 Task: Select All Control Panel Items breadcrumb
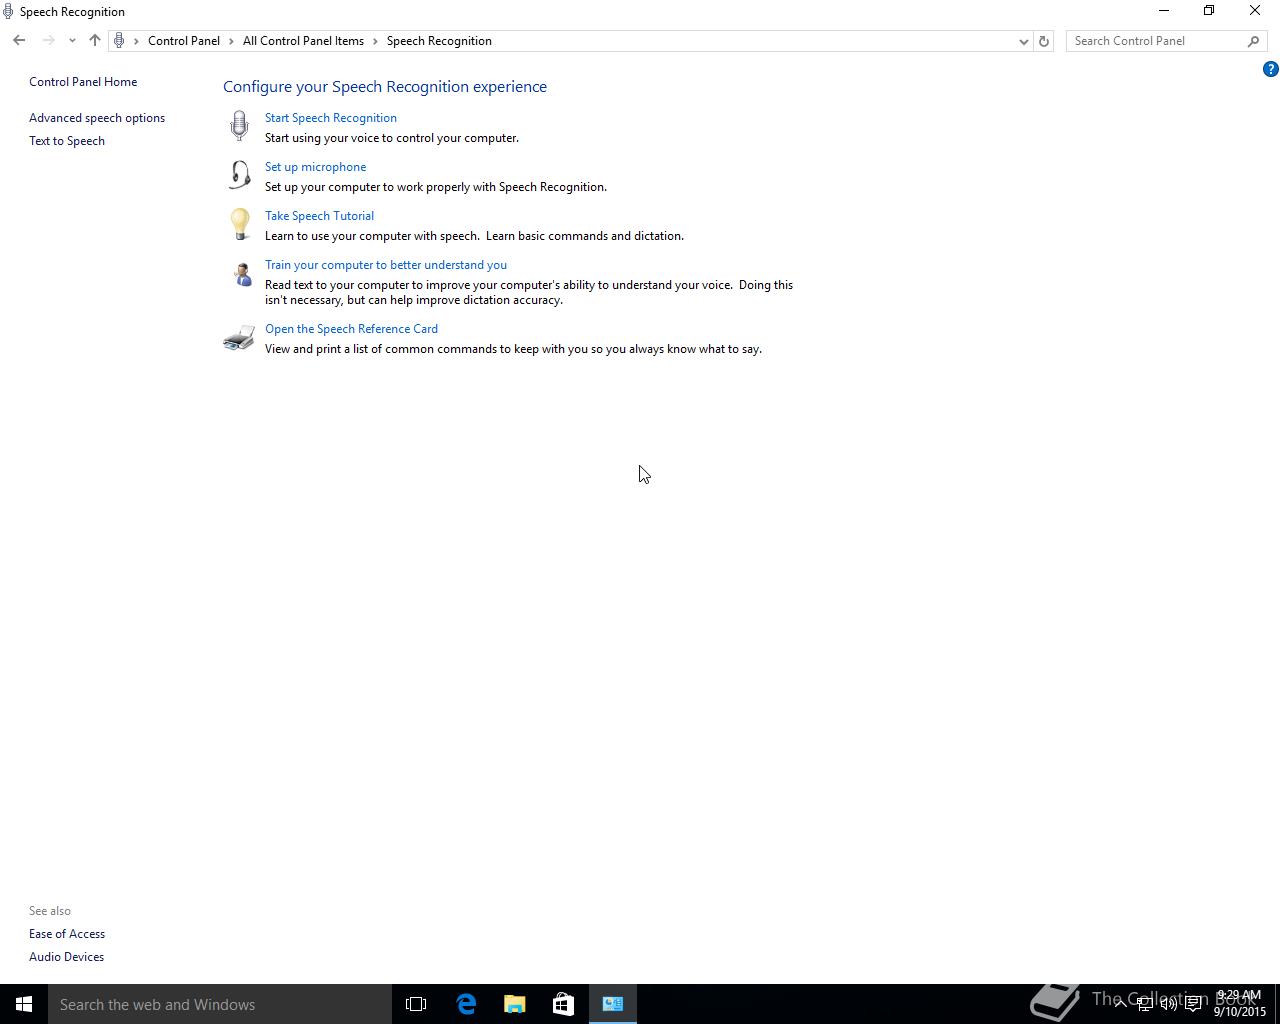[x=303, y=41]
